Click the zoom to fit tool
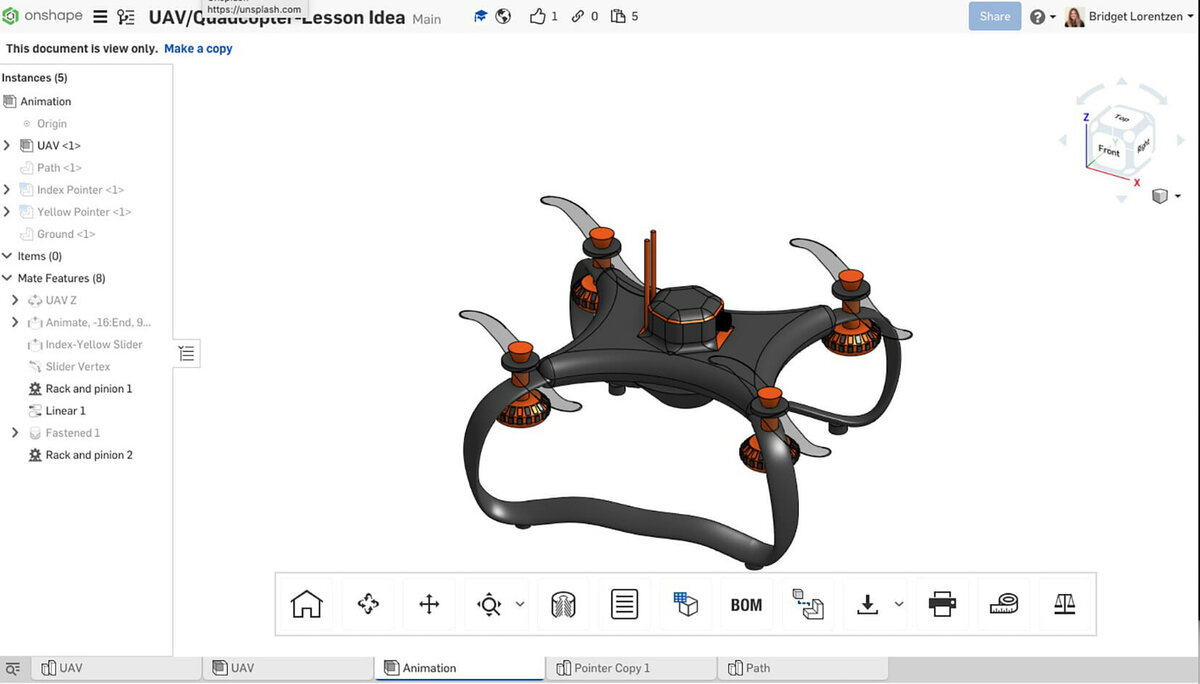 [489, 604]
